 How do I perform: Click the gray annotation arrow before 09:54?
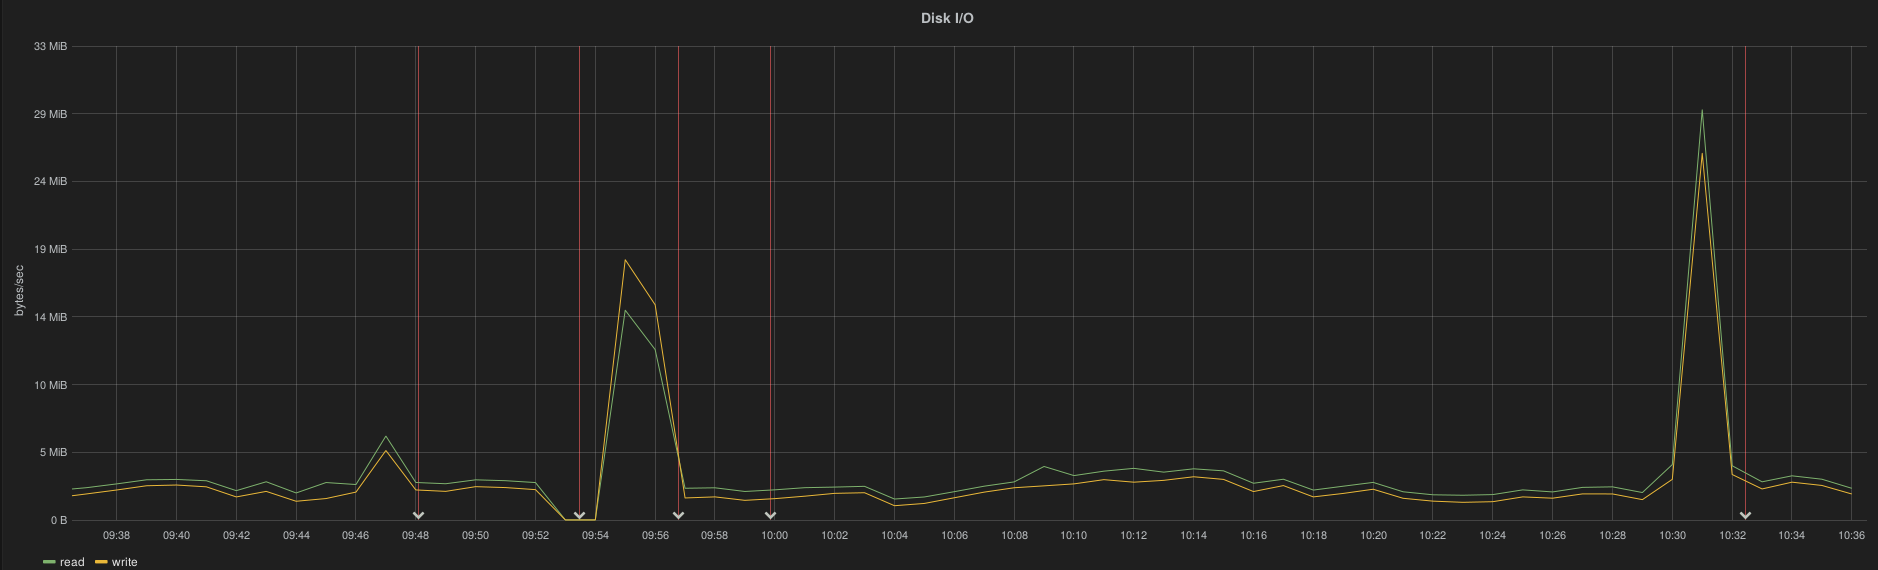tap(579, 516)
